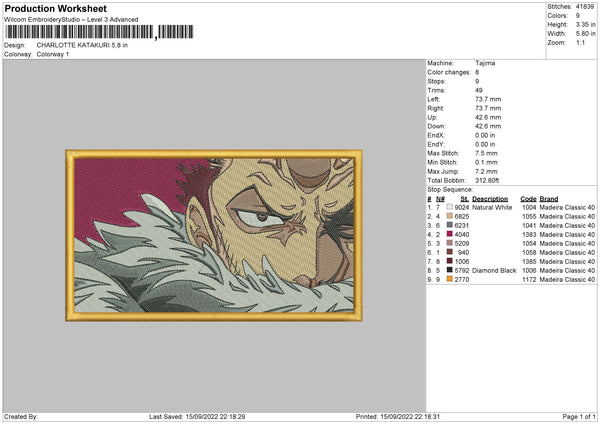The height and width of the screenshot is (424, 600).
Task: Click the Min Stitch value 0.1 mm
Action: pyautogui.click(x=486, y=162)
